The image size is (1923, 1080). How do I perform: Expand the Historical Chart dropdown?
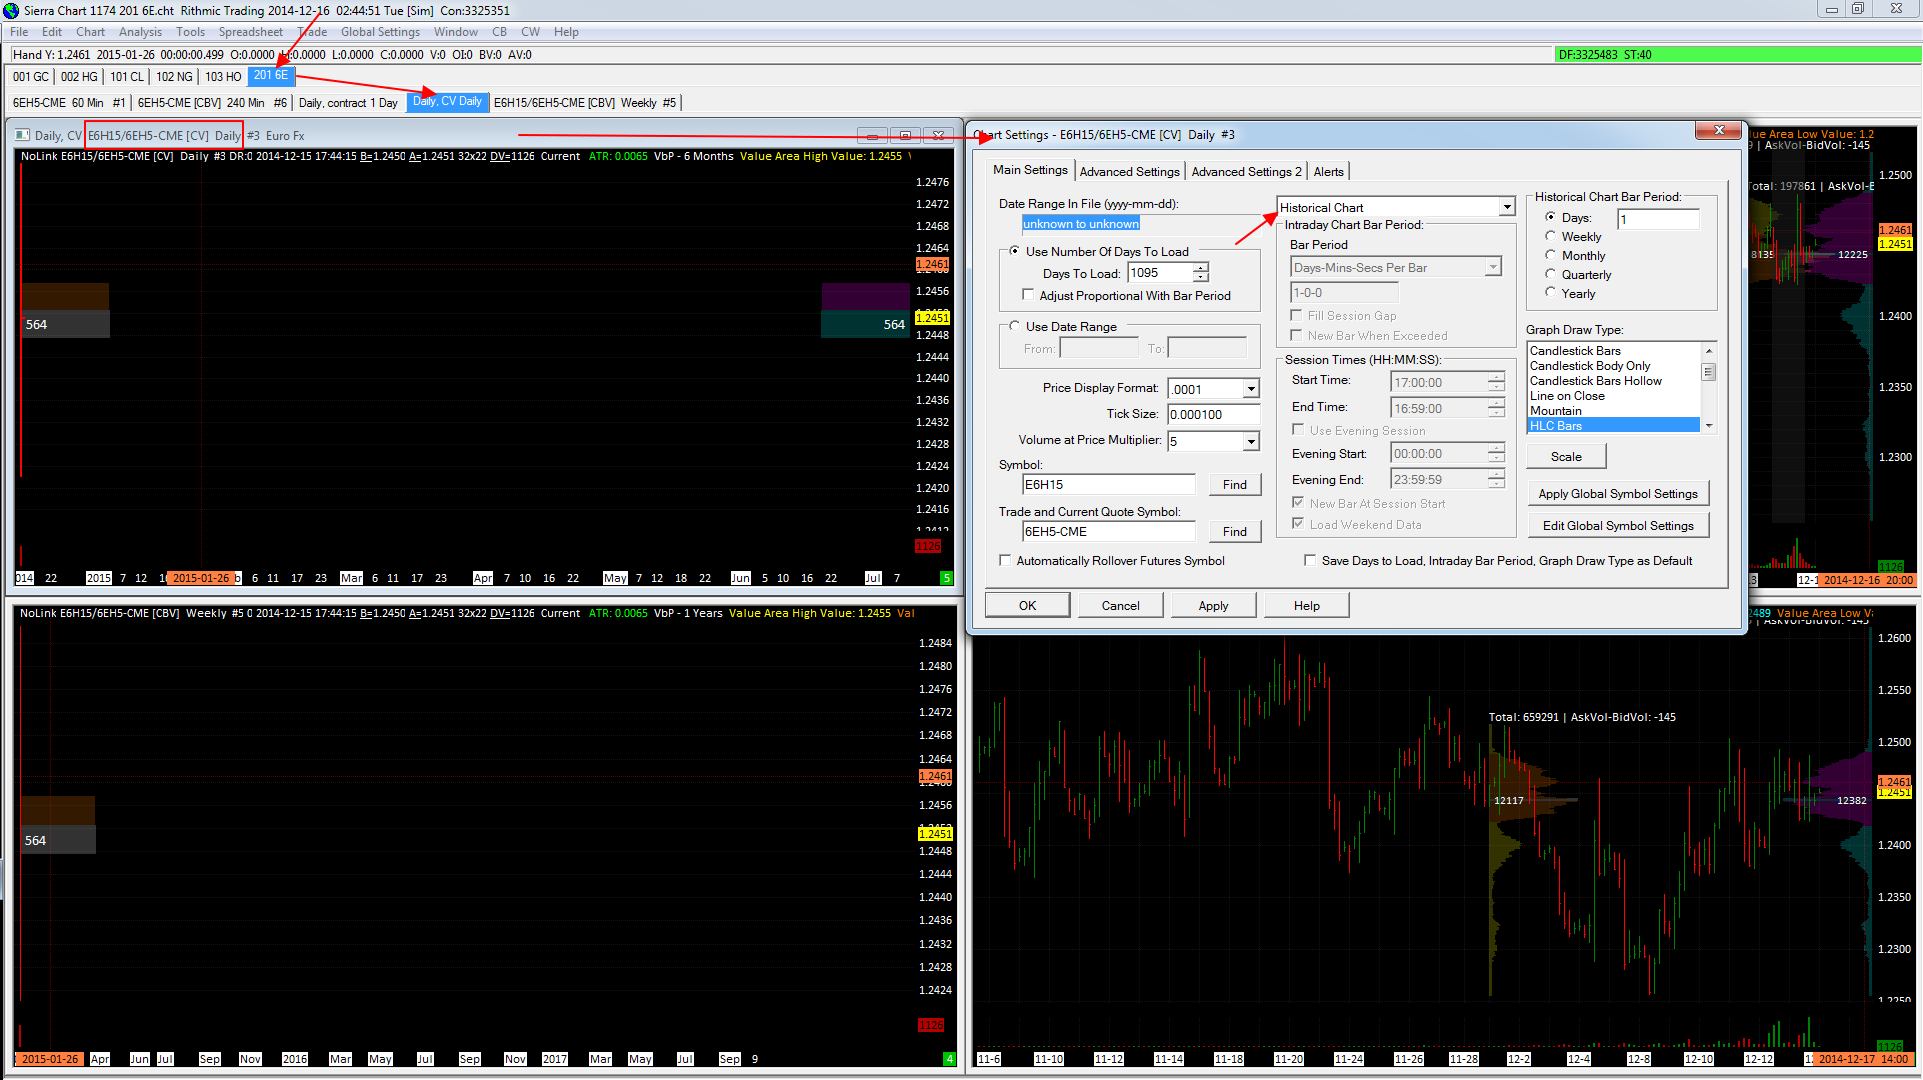[1506, 207]
